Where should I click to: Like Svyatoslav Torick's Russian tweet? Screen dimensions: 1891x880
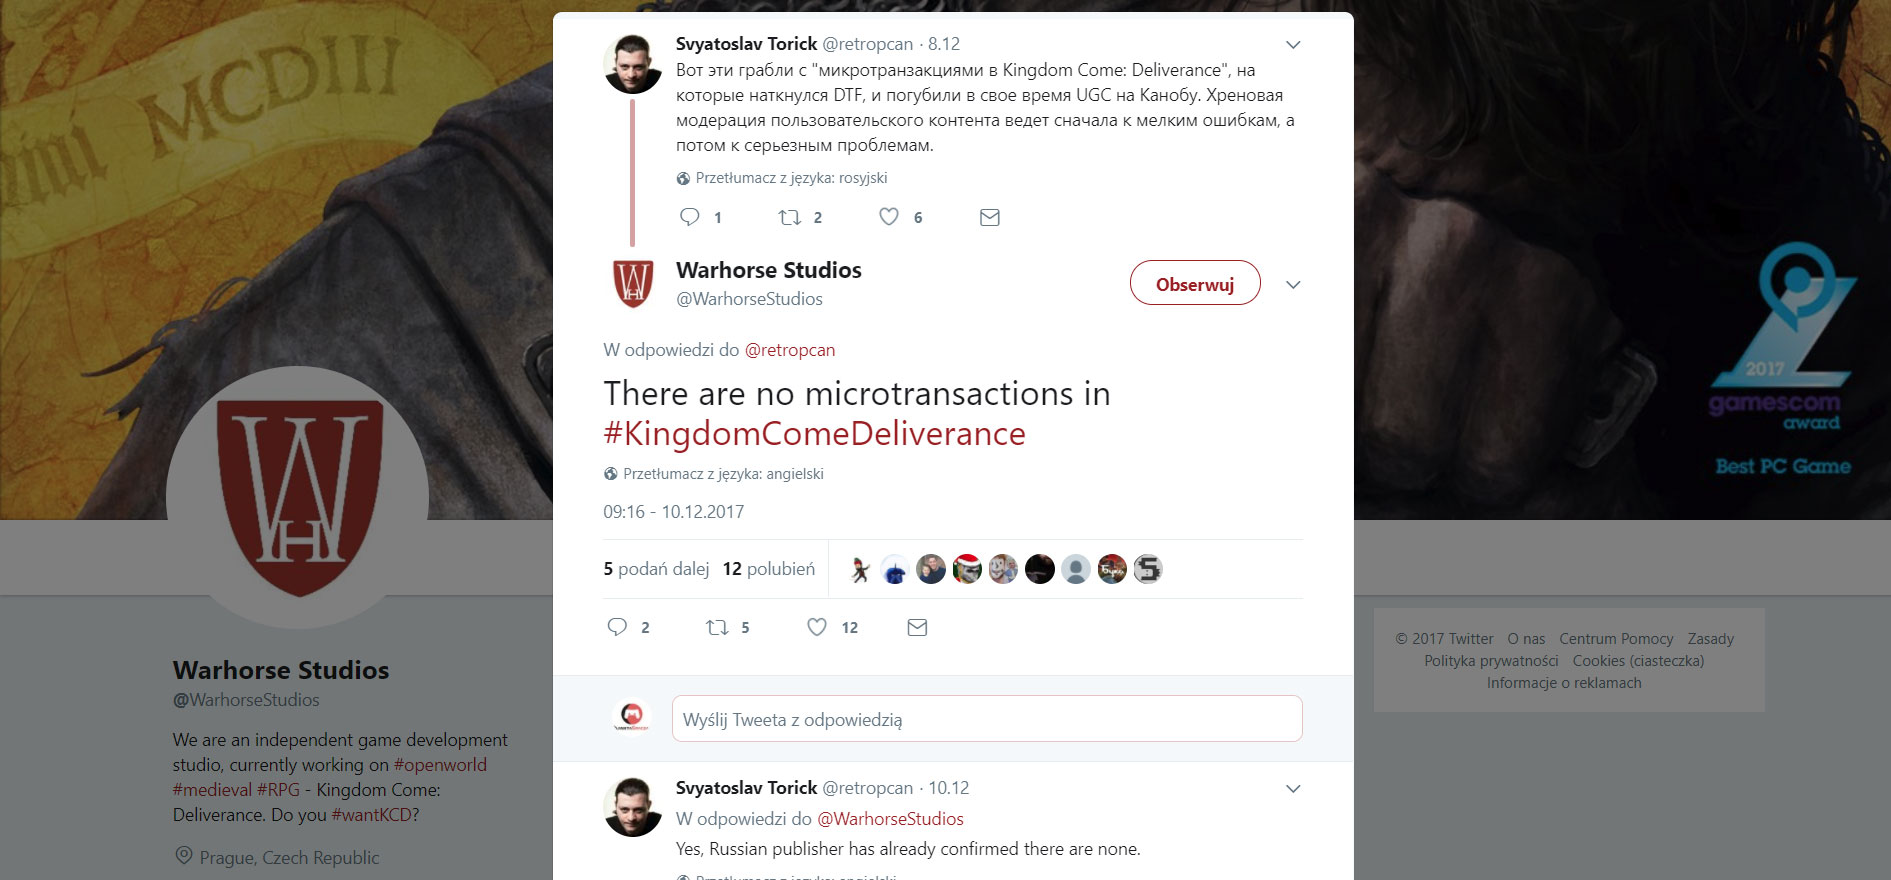[889, 217]
